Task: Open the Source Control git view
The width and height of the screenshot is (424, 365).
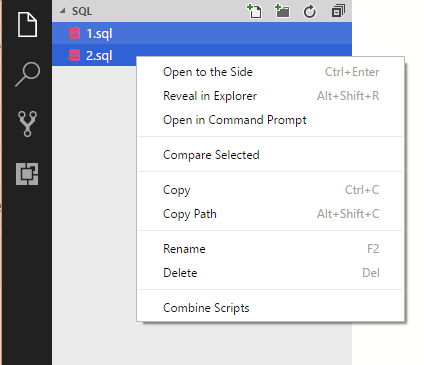Action: point(27,124)
